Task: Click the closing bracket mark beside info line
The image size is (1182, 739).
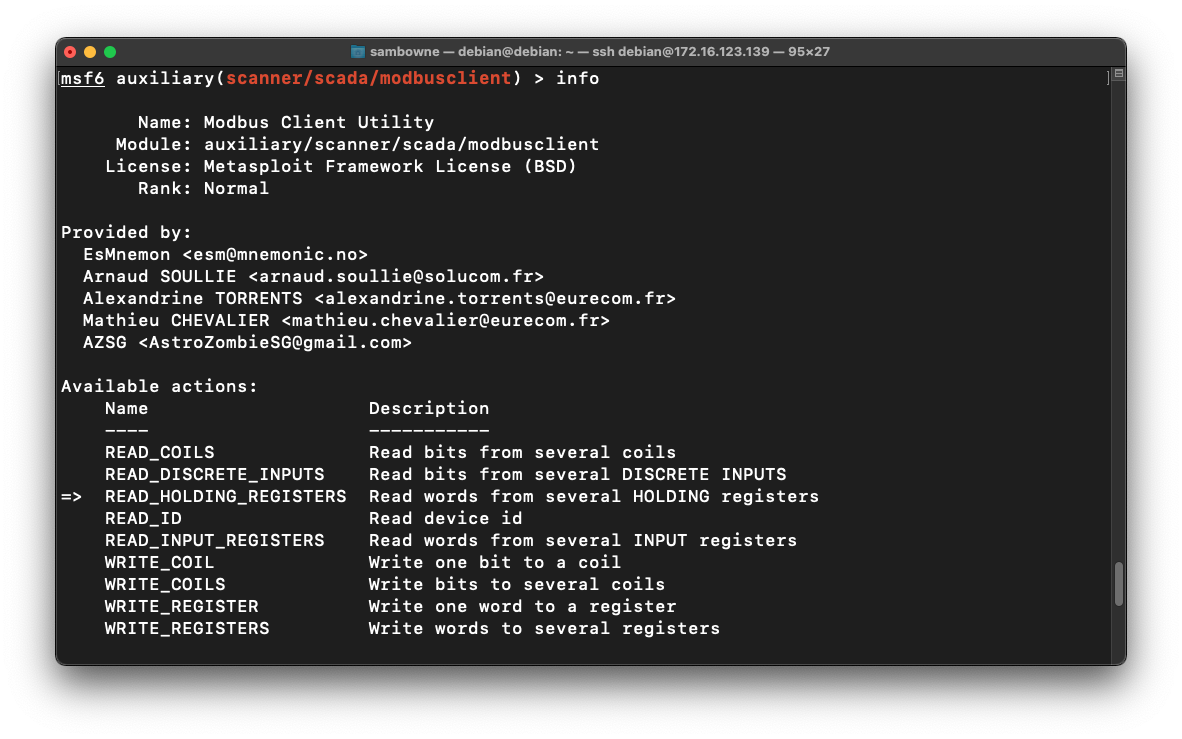Action: click(1109, 78)
